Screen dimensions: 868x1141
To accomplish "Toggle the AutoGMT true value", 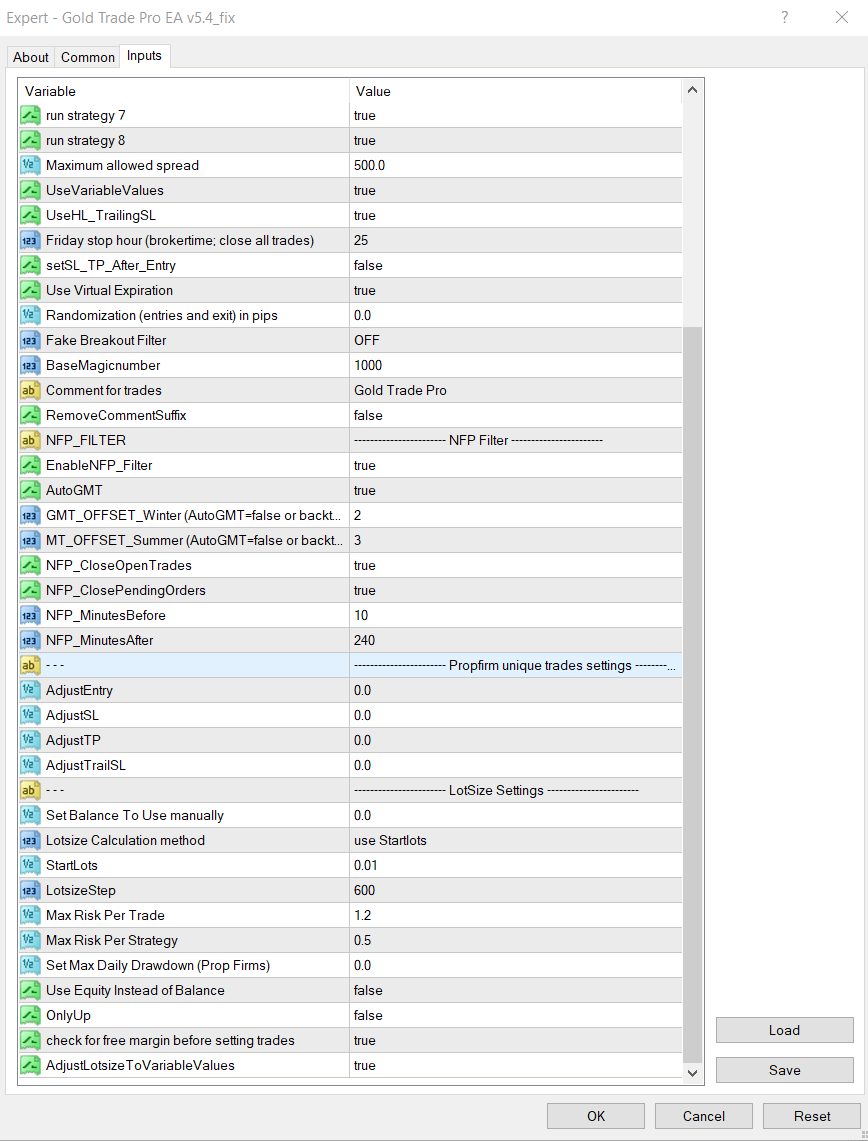I will [515, 490].
